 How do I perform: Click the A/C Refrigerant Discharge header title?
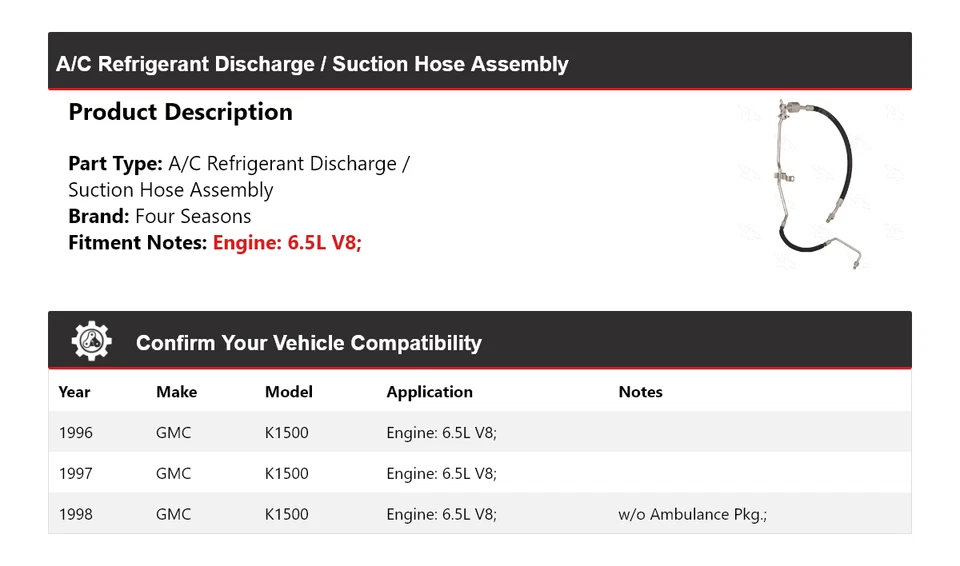click(312, 64)
